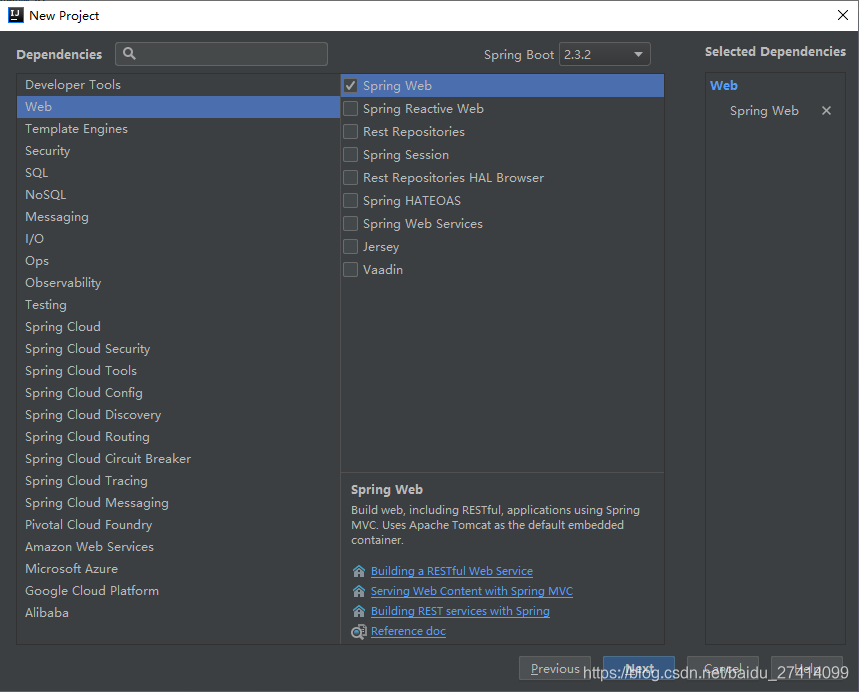Tick the Spring Session checkbox
The width and height of the screenshot is (859, 692).
pos(351,155)
